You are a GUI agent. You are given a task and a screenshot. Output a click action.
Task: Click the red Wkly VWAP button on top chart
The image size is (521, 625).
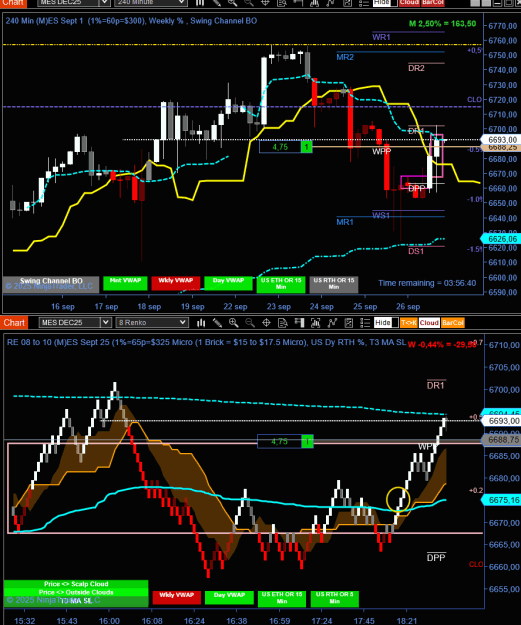click(x=176, y=283)
